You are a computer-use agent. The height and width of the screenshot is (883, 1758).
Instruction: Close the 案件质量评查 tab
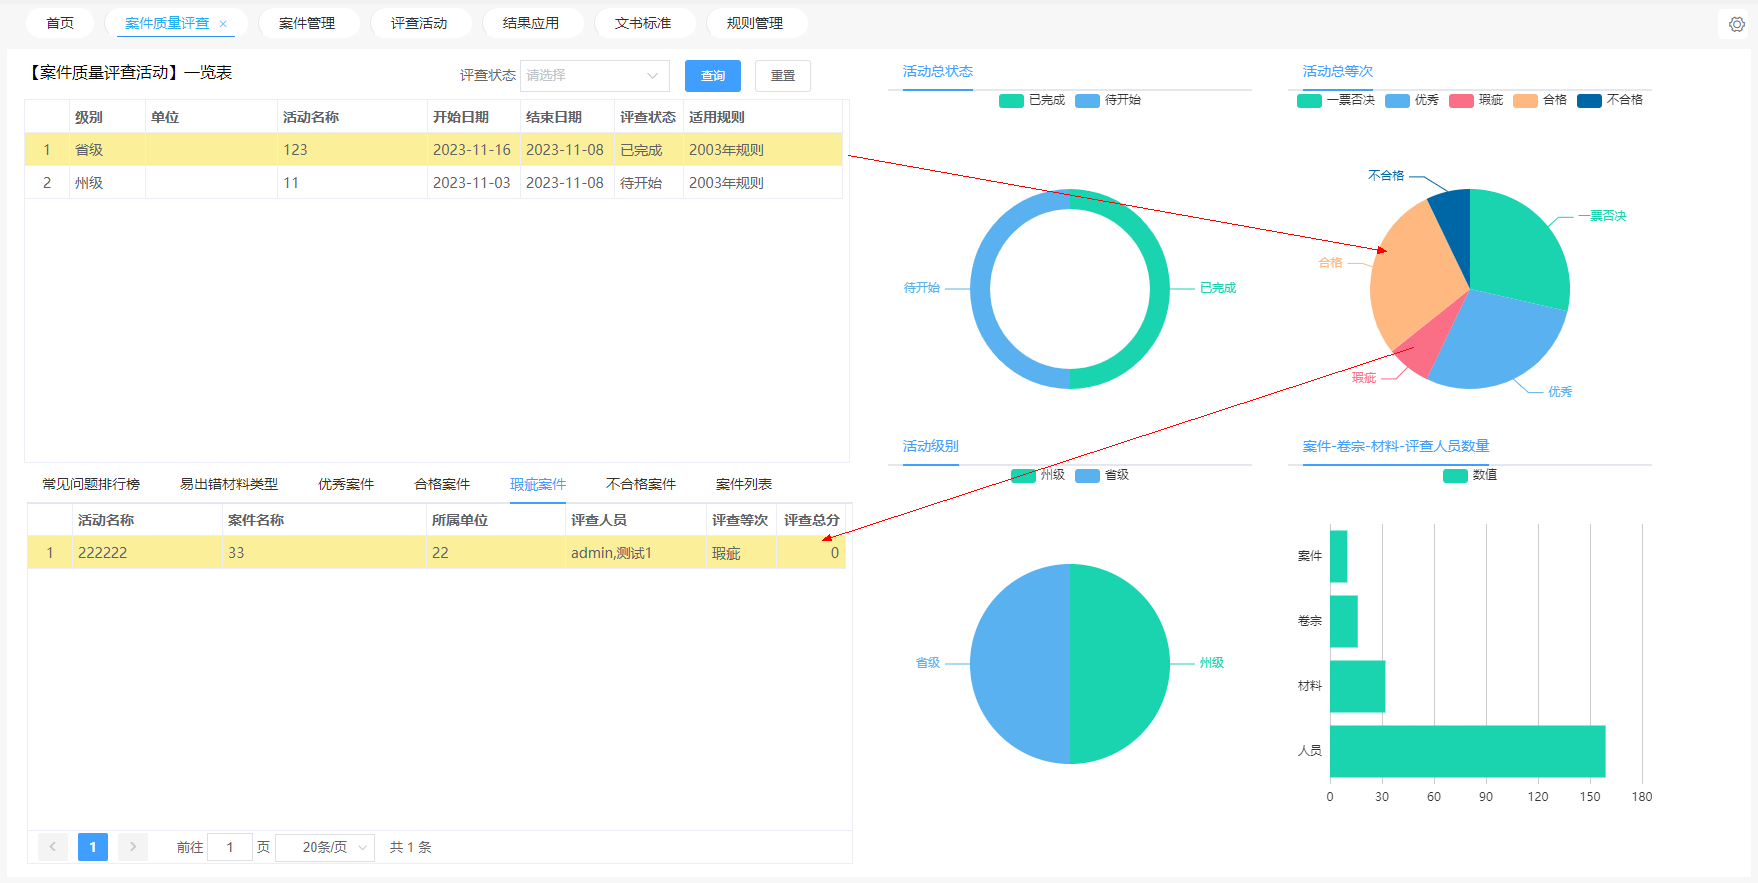click(x=223, y=24)
